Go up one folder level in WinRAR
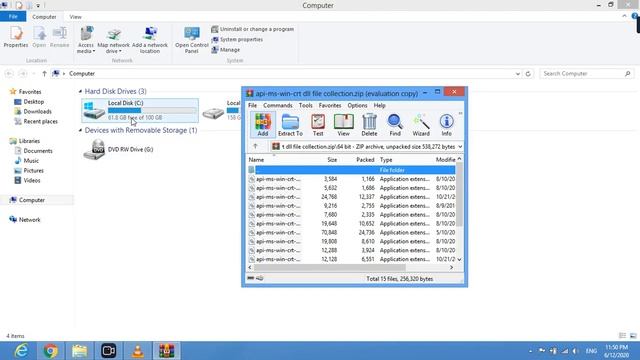640x360 pixels. (x=255, y=146)
